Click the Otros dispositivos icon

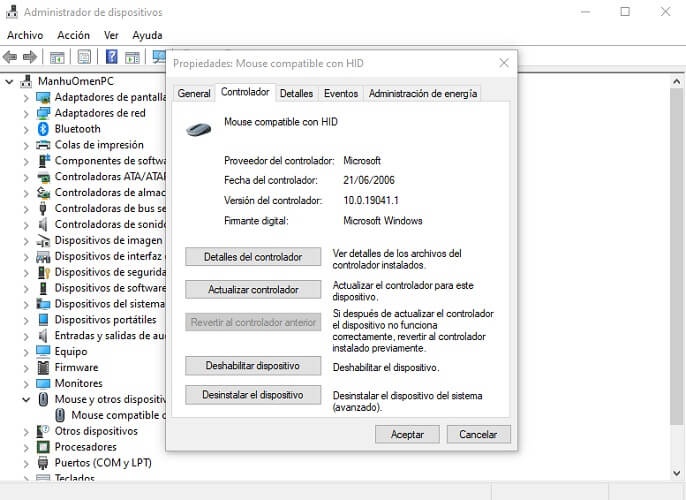[43, 431]
